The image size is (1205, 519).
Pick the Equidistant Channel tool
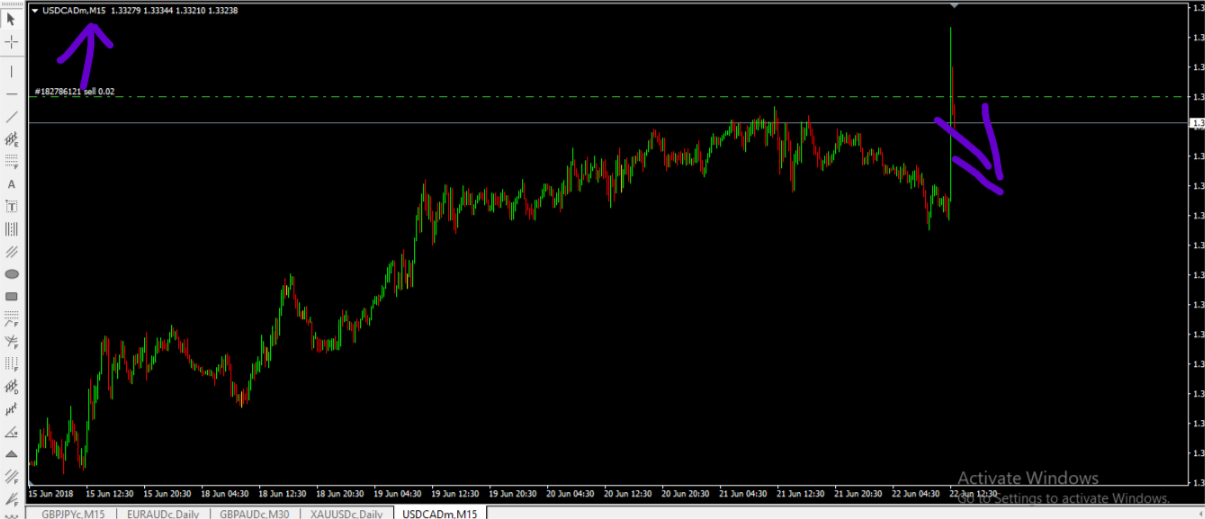click(x=12, y=140)
